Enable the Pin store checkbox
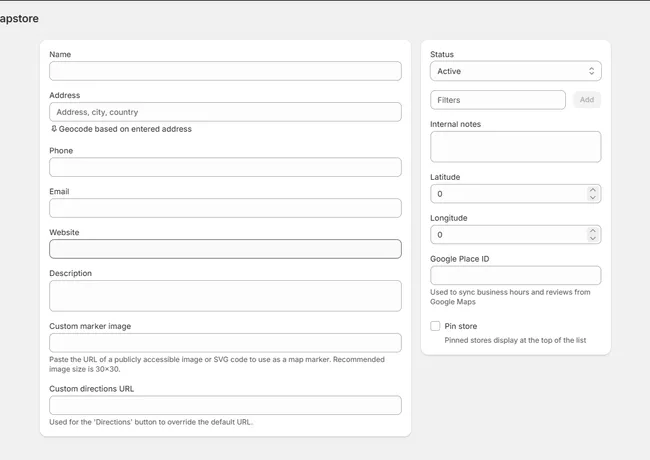Image resolution: width=650 pixels, height=460 pixels. [x=435, y=326]
